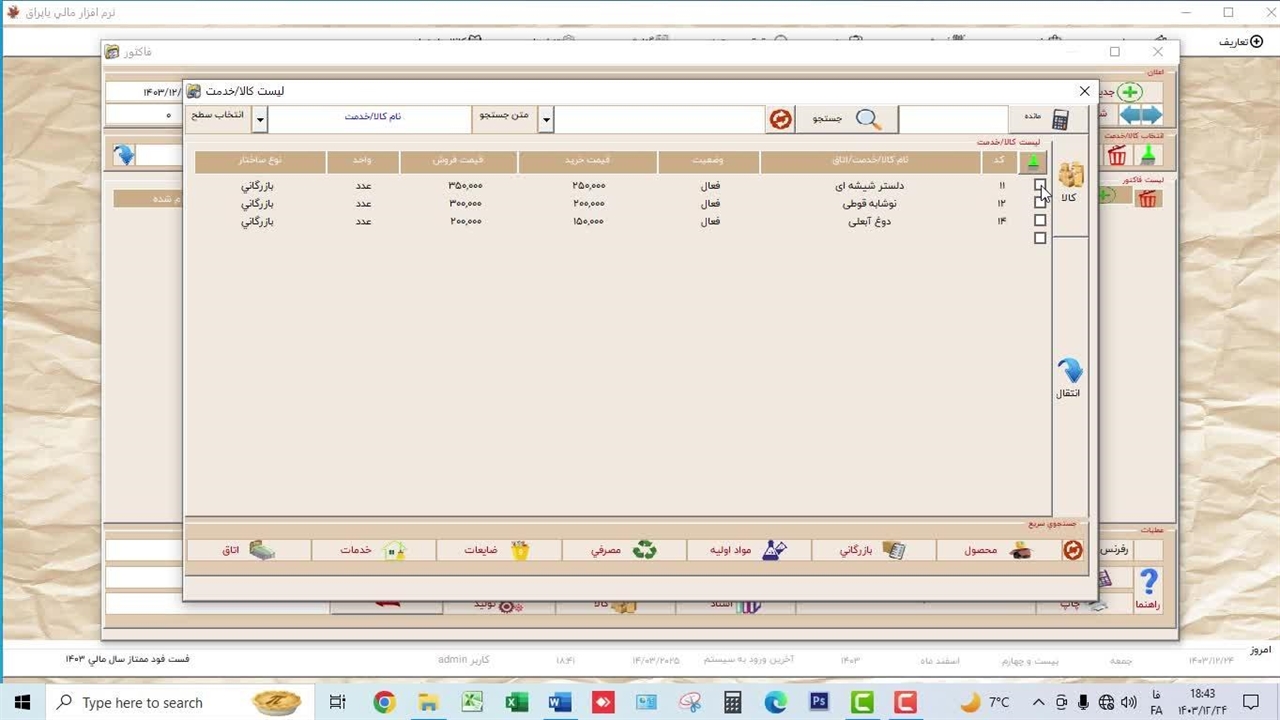Click the quick search reset icon at bottom

coord(1072,550)
